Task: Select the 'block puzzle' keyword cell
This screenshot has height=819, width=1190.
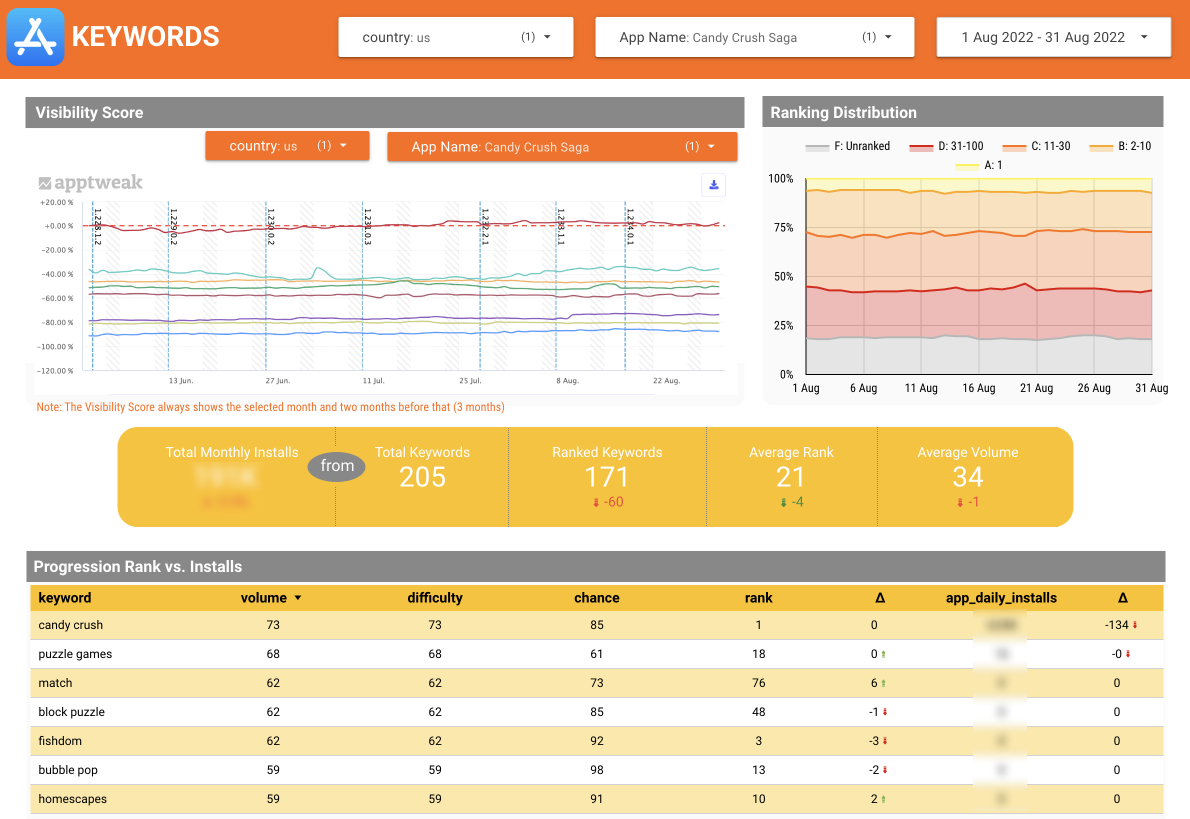Action: tap(71, 712)
